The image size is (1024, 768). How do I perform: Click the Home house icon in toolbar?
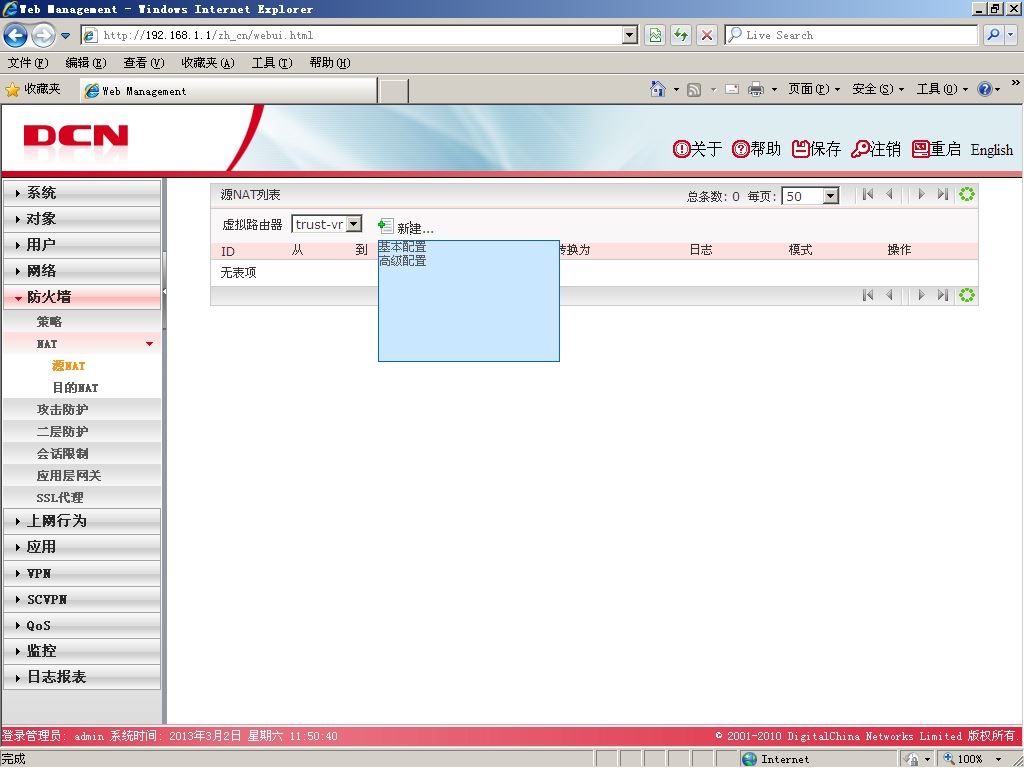(658, 89)
